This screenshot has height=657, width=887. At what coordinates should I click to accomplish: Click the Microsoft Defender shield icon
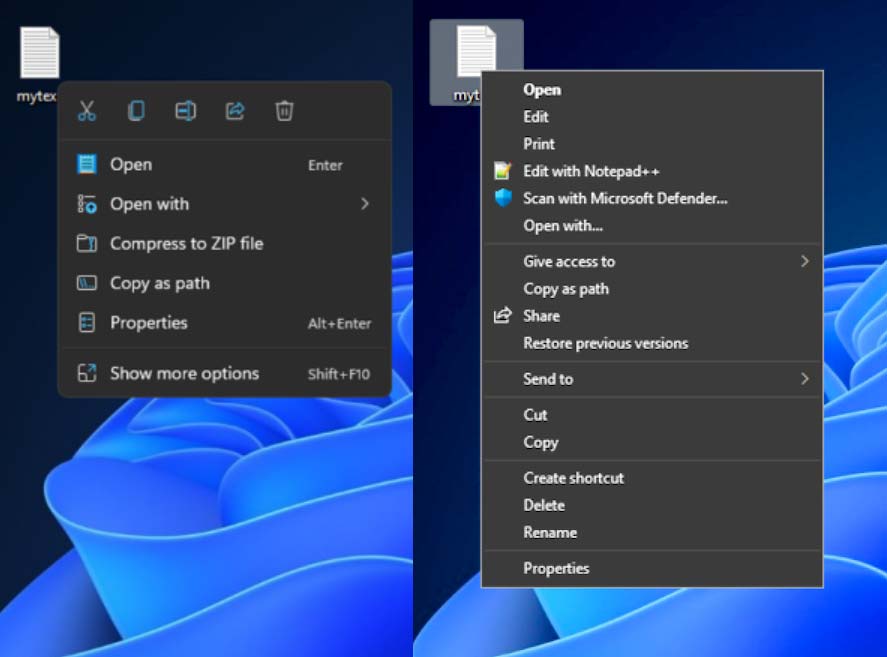[503, 198]
